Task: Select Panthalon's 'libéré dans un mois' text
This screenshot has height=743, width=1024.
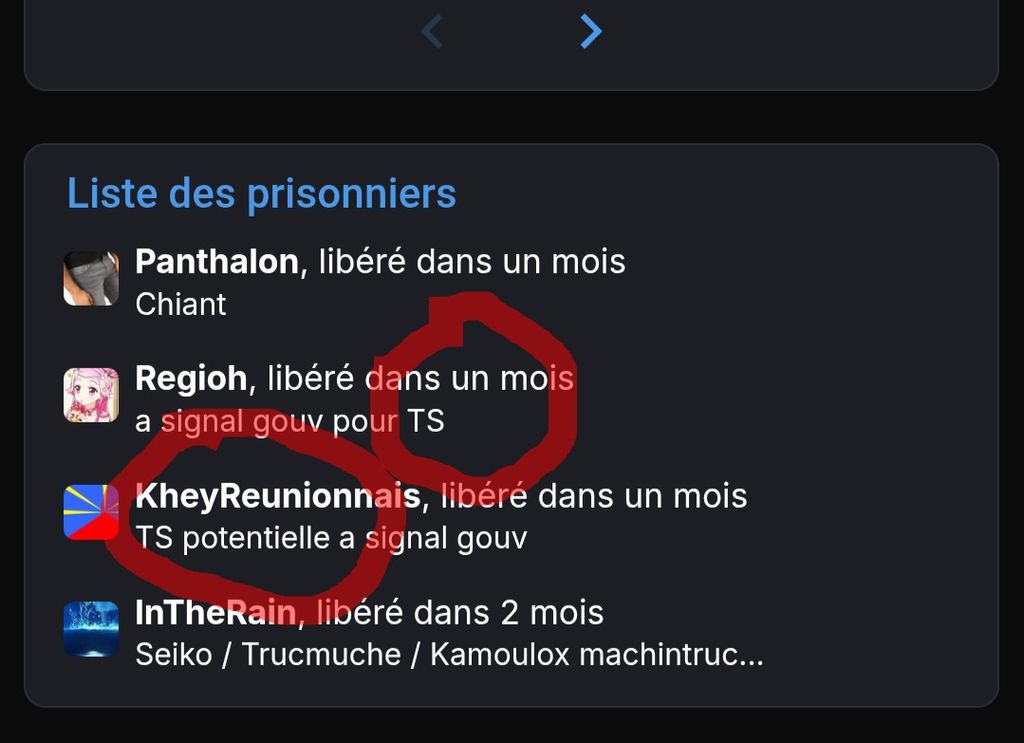Action: tap(472, 262)
